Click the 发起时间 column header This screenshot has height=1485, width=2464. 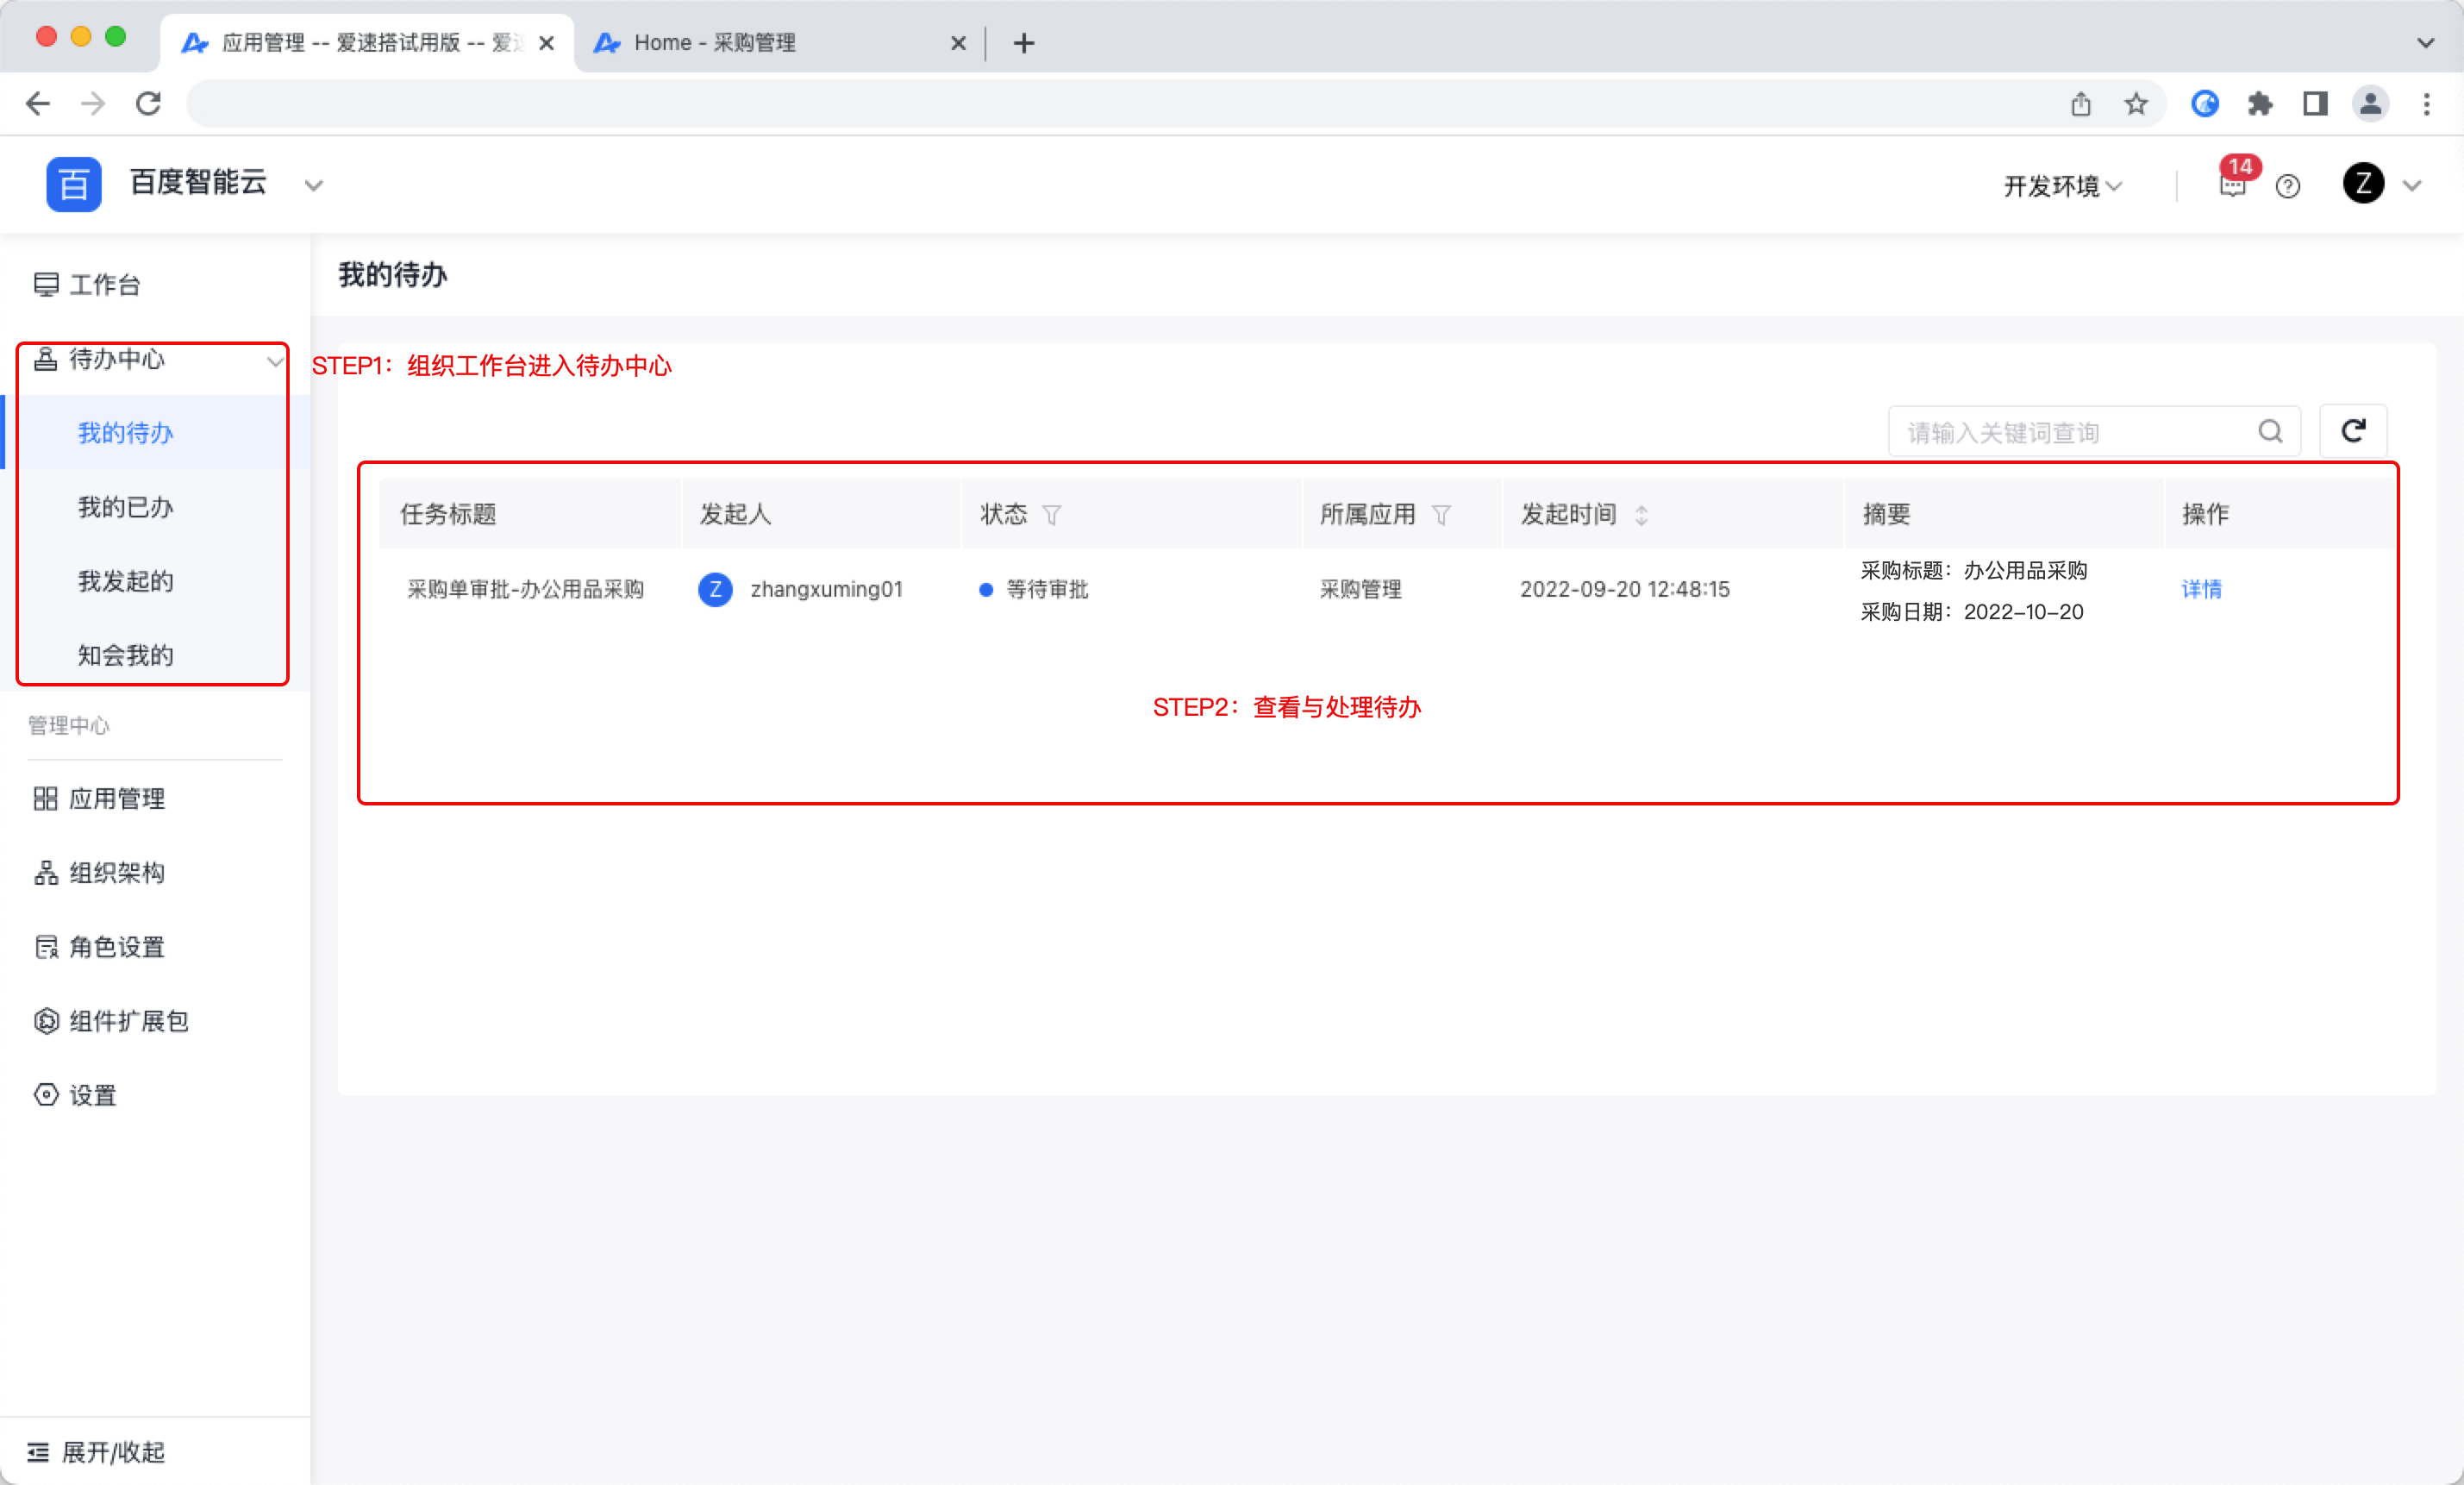click(1569, 514)
